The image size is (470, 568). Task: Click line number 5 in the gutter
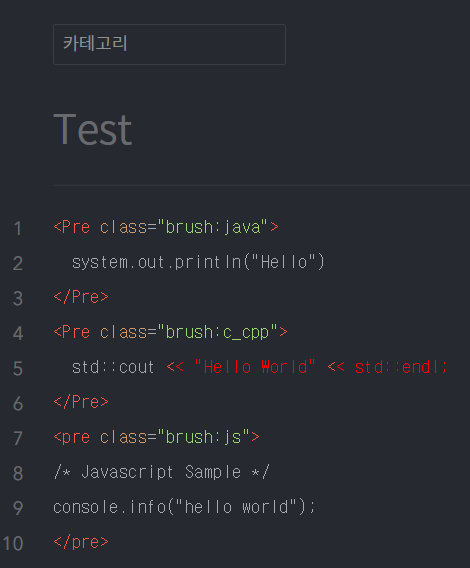tap(17, 368)
